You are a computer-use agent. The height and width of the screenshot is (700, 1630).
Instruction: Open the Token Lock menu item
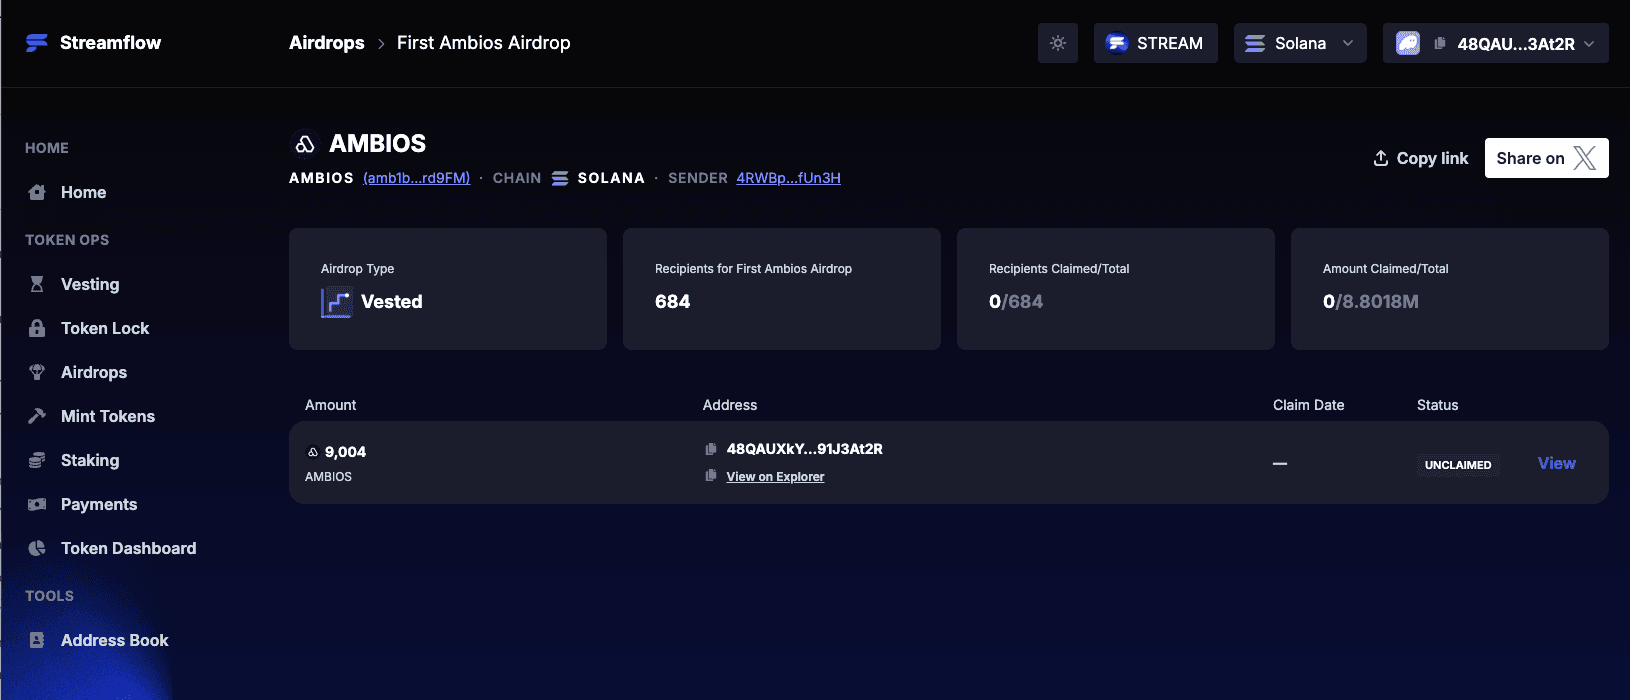point(105,328)
